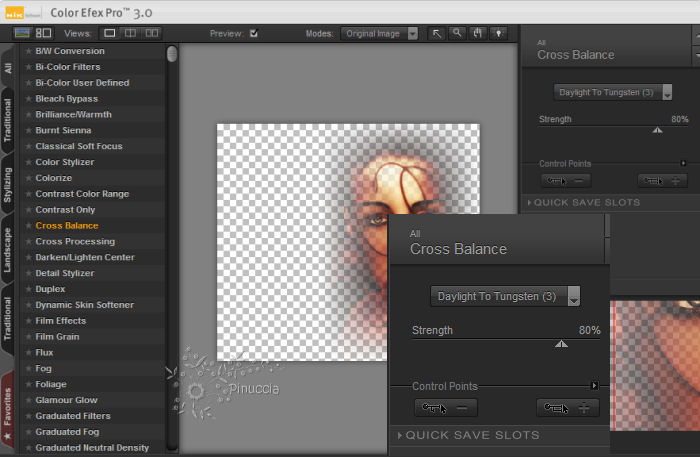
Task: Toggle favorite star for Burnt Sienna
Action: (29, 130)
